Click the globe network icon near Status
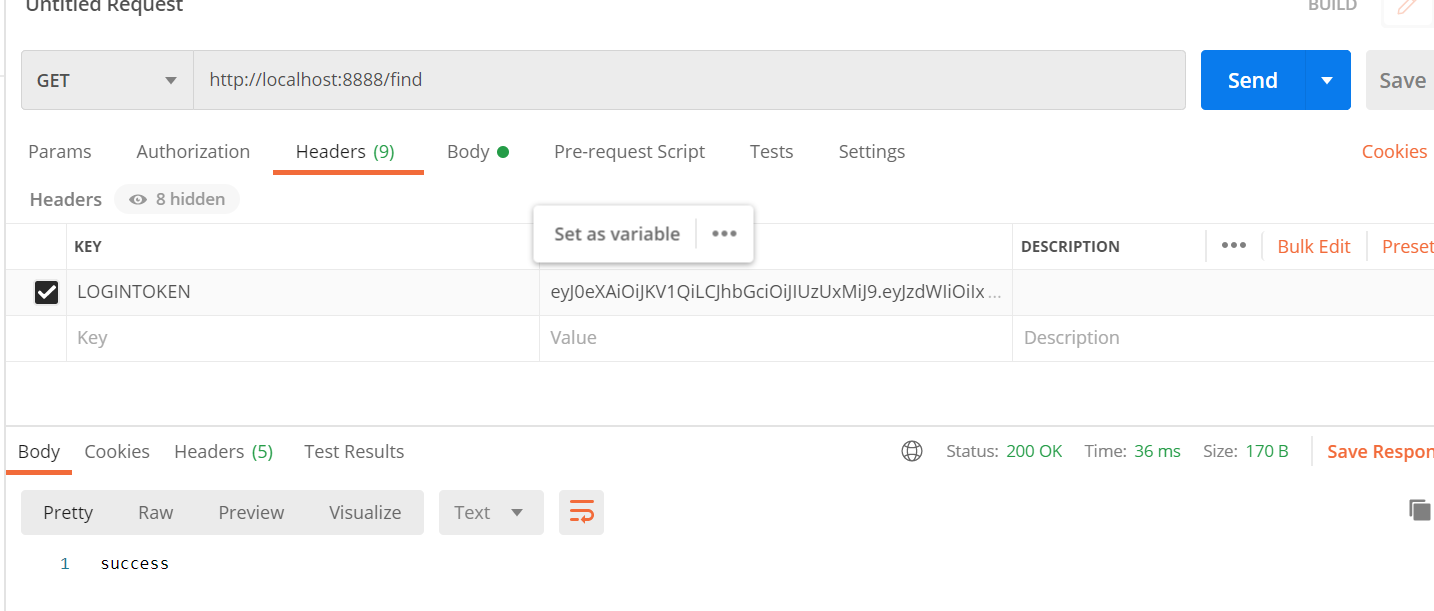1434x611 pixels. coord(912,451)
